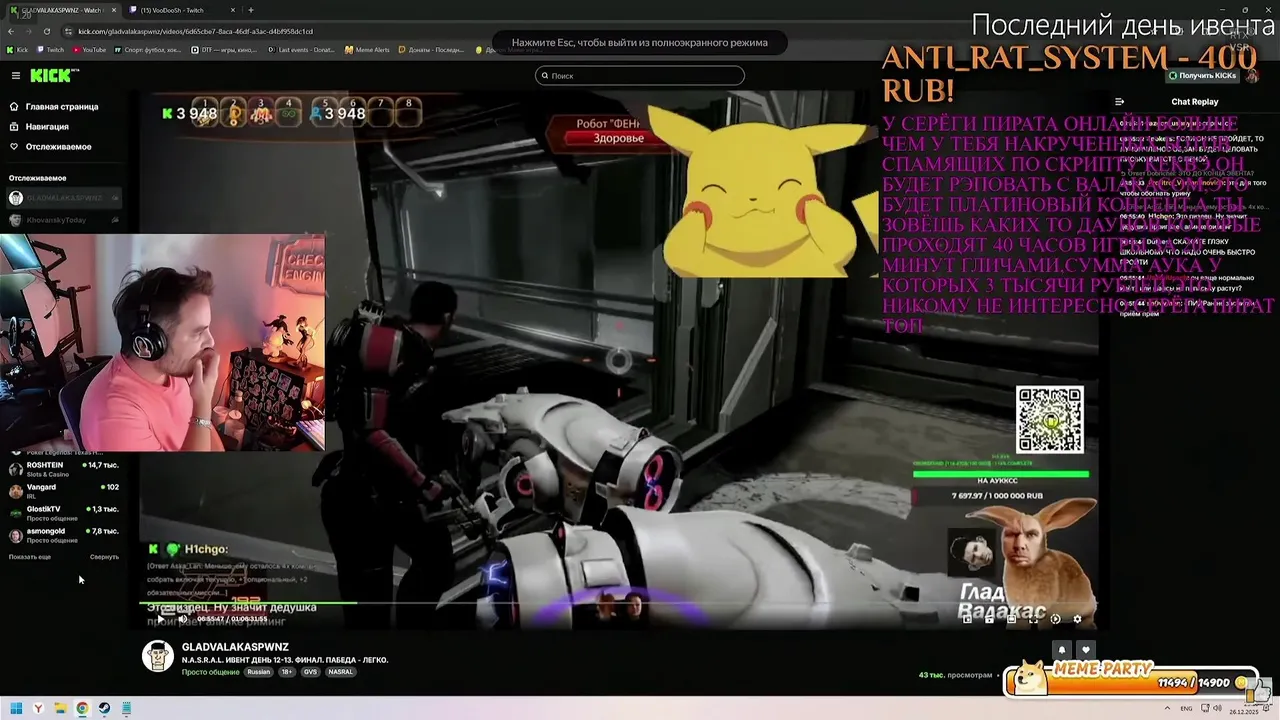Screen dimensions: 1280x720
Task: Click the 43 тыс. просмотрам view count
Action: click(955, 675)
